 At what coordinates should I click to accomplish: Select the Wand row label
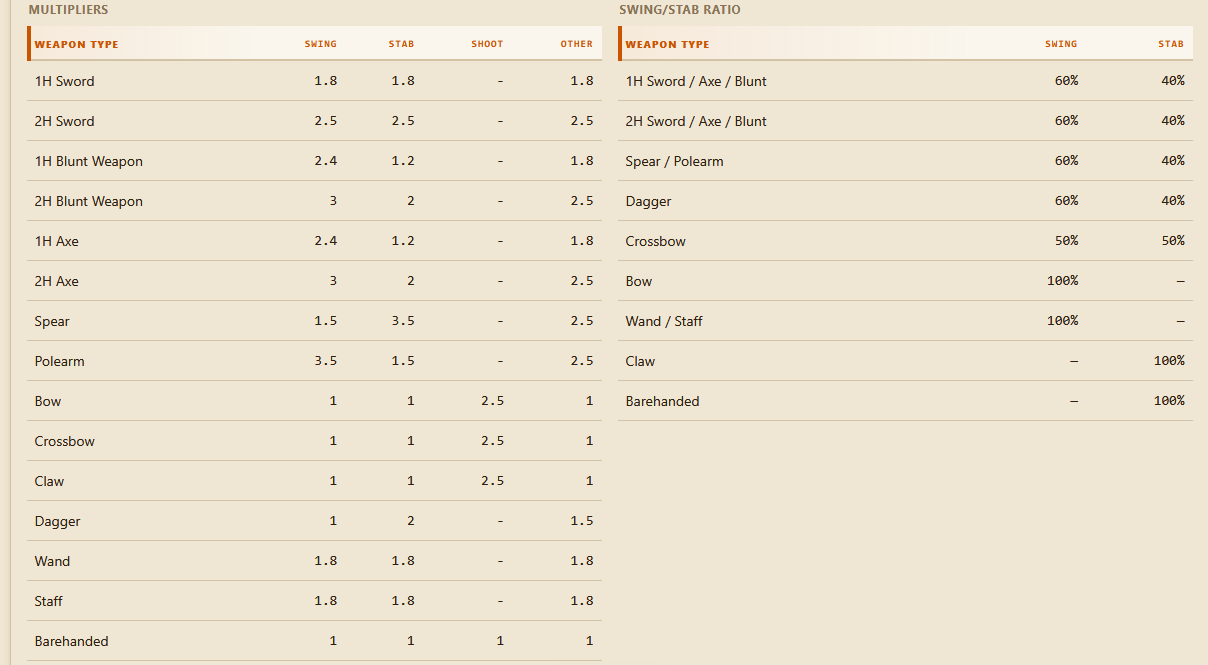coord(52,561)
